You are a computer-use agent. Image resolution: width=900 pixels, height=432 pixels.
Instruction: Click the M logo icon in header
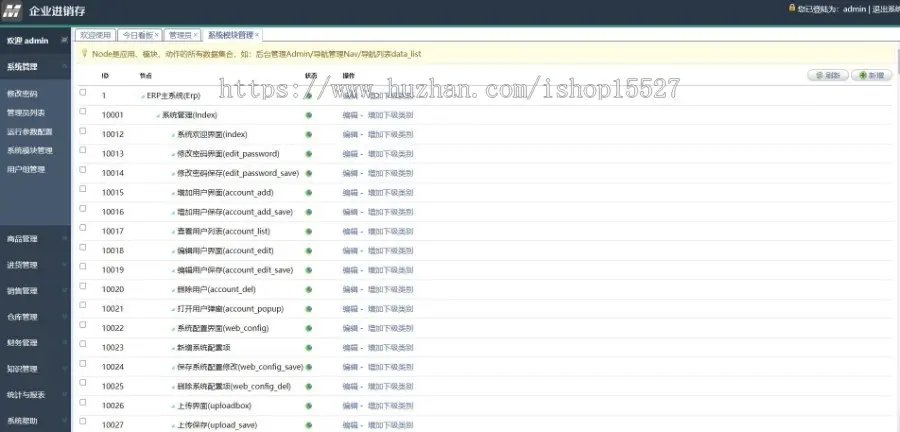click(x=11, y=11)
